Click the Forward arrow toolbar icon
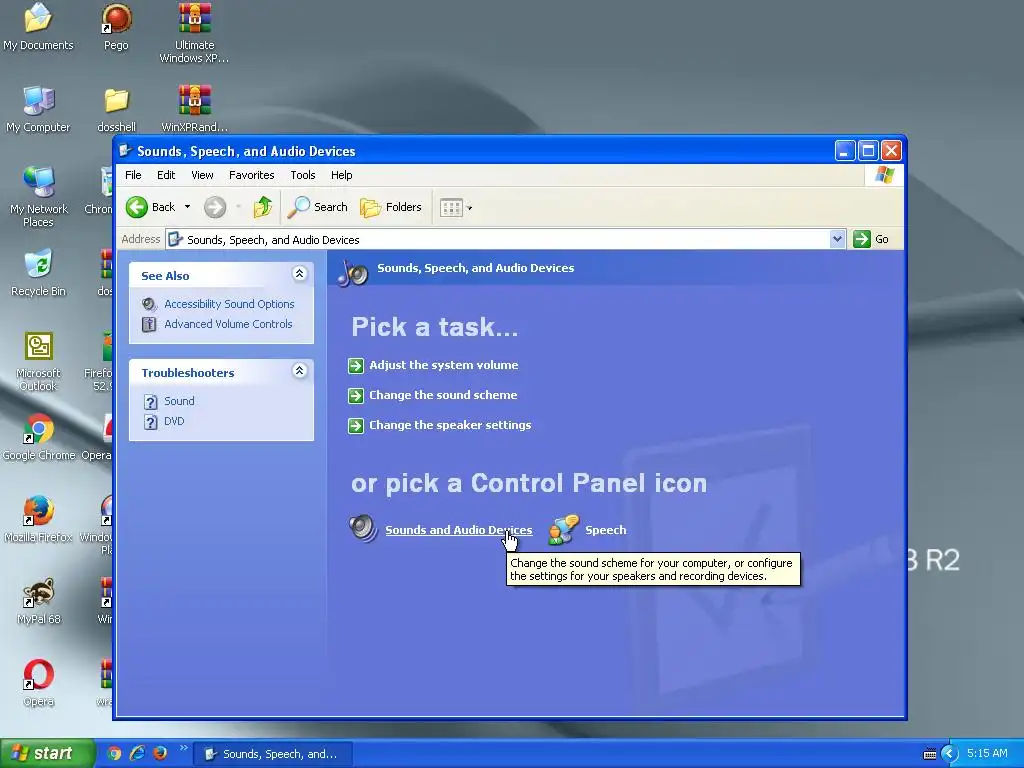 click(x=215, y=207)
